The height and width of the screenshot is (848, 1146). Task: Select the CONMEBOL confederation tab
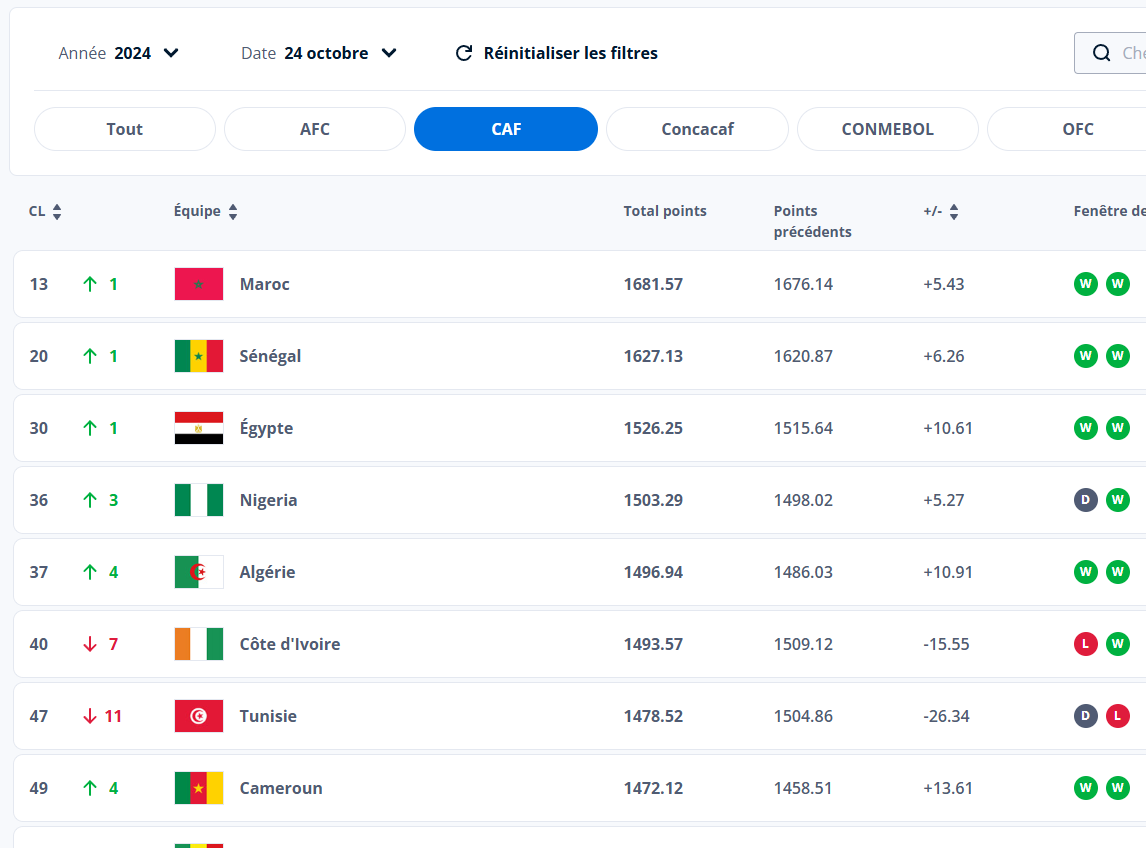(x=887, y=129)
